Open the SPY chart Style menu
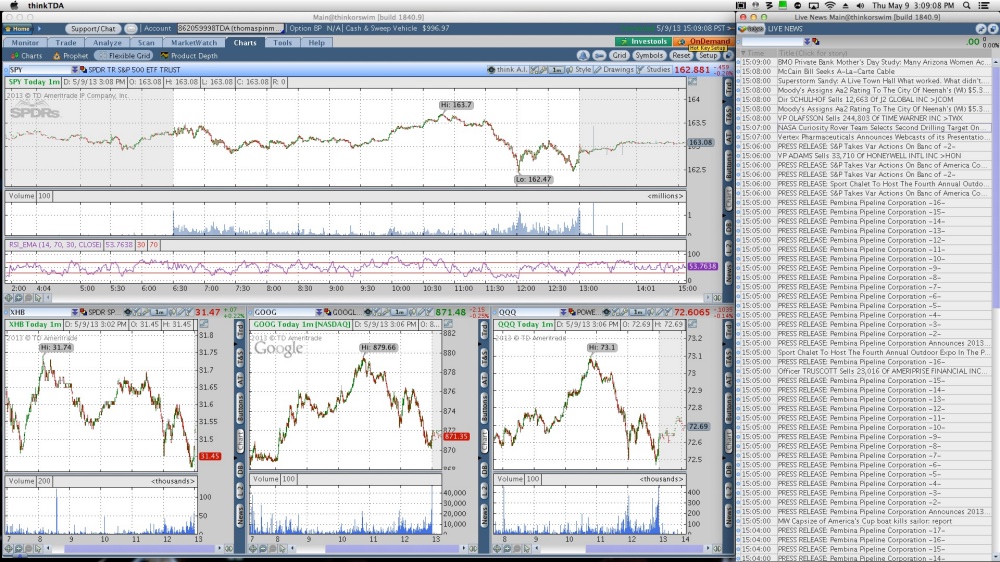 click(579, 70)
